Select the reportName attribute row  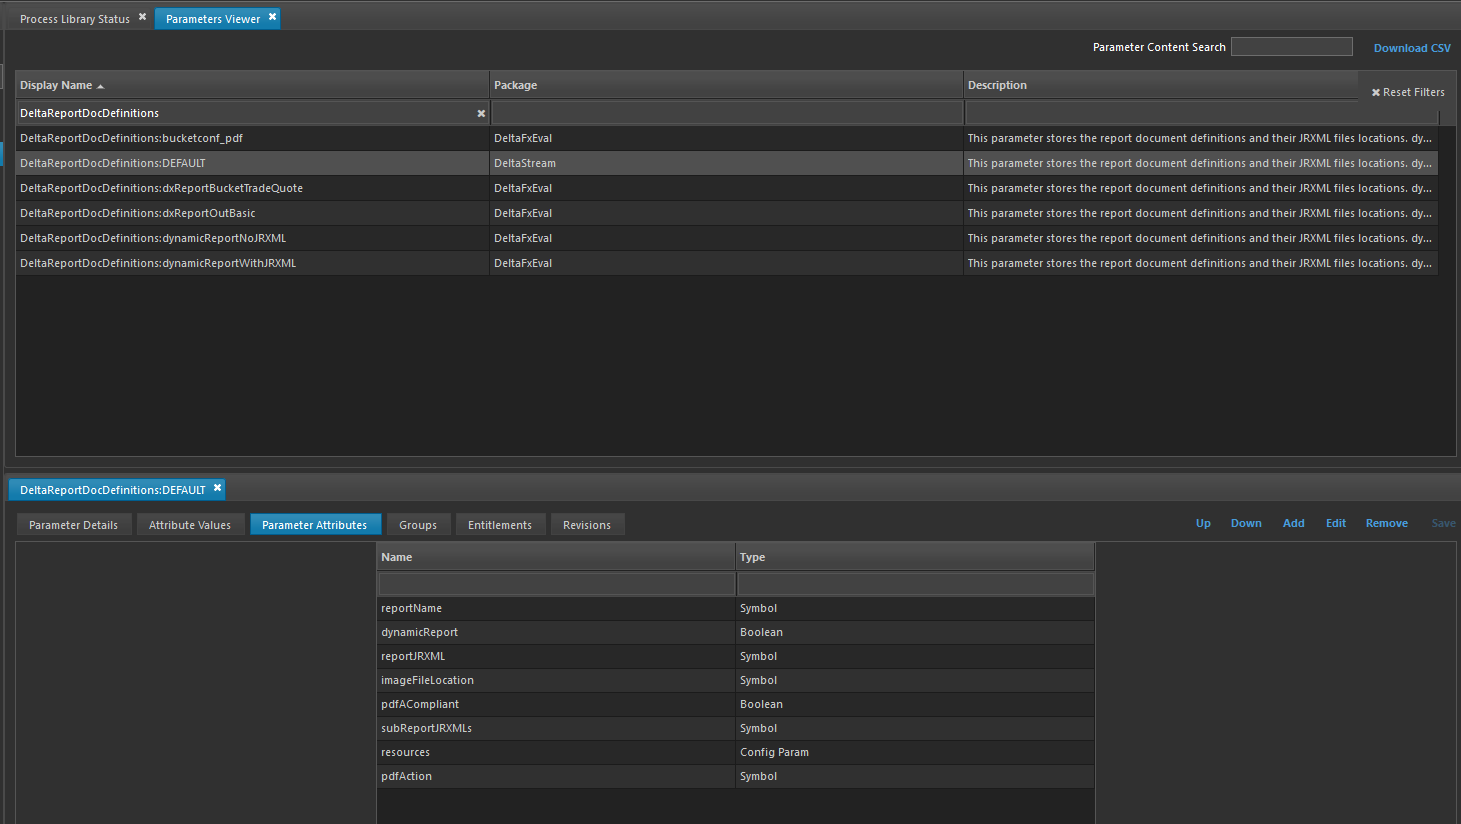pos(735,608)
